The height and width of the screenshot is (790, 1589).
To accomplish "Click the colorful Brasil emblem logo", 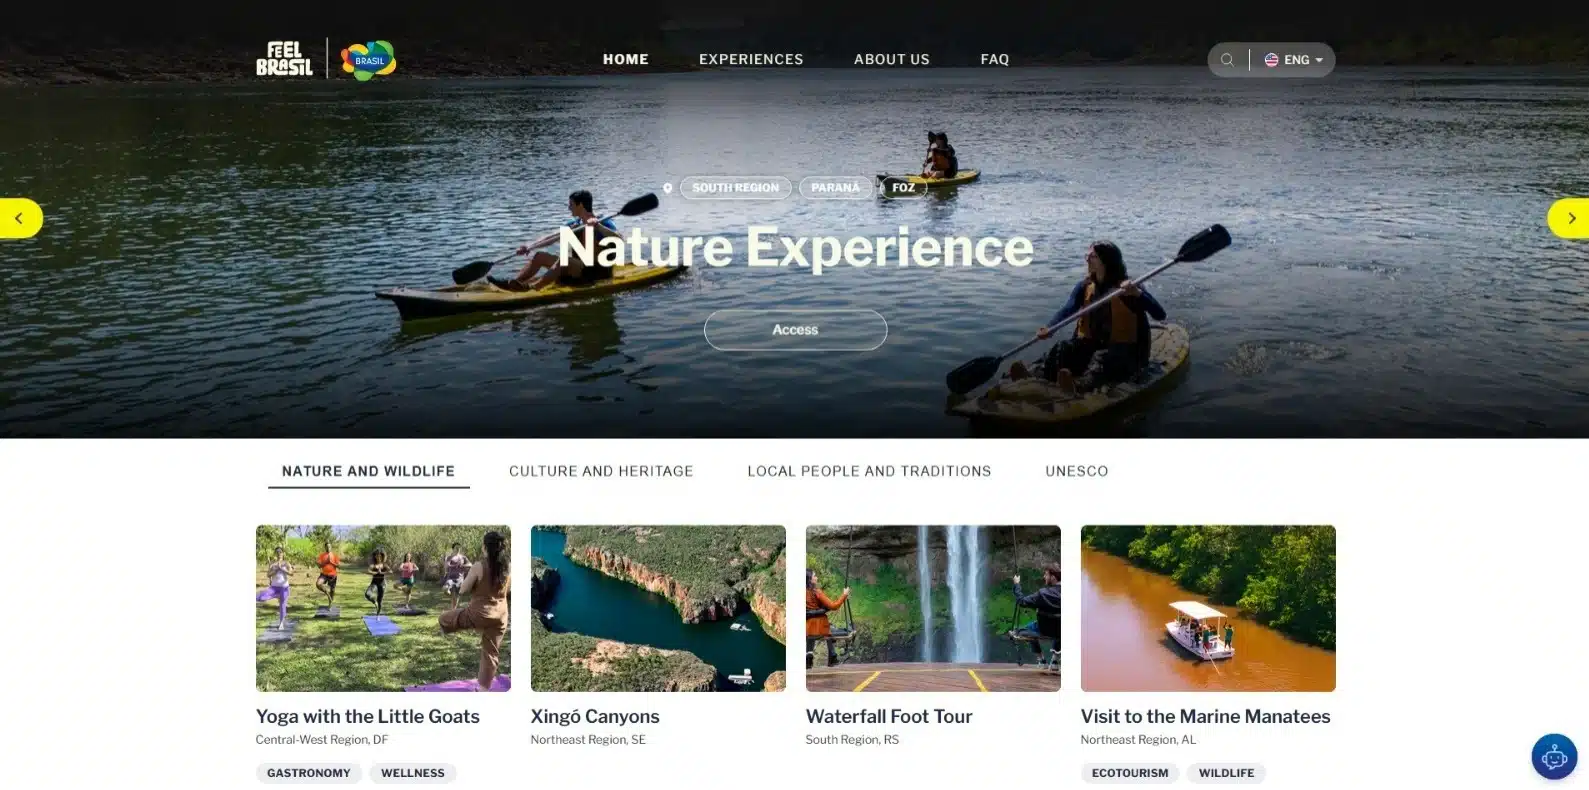I will click(x=368, y=60).
